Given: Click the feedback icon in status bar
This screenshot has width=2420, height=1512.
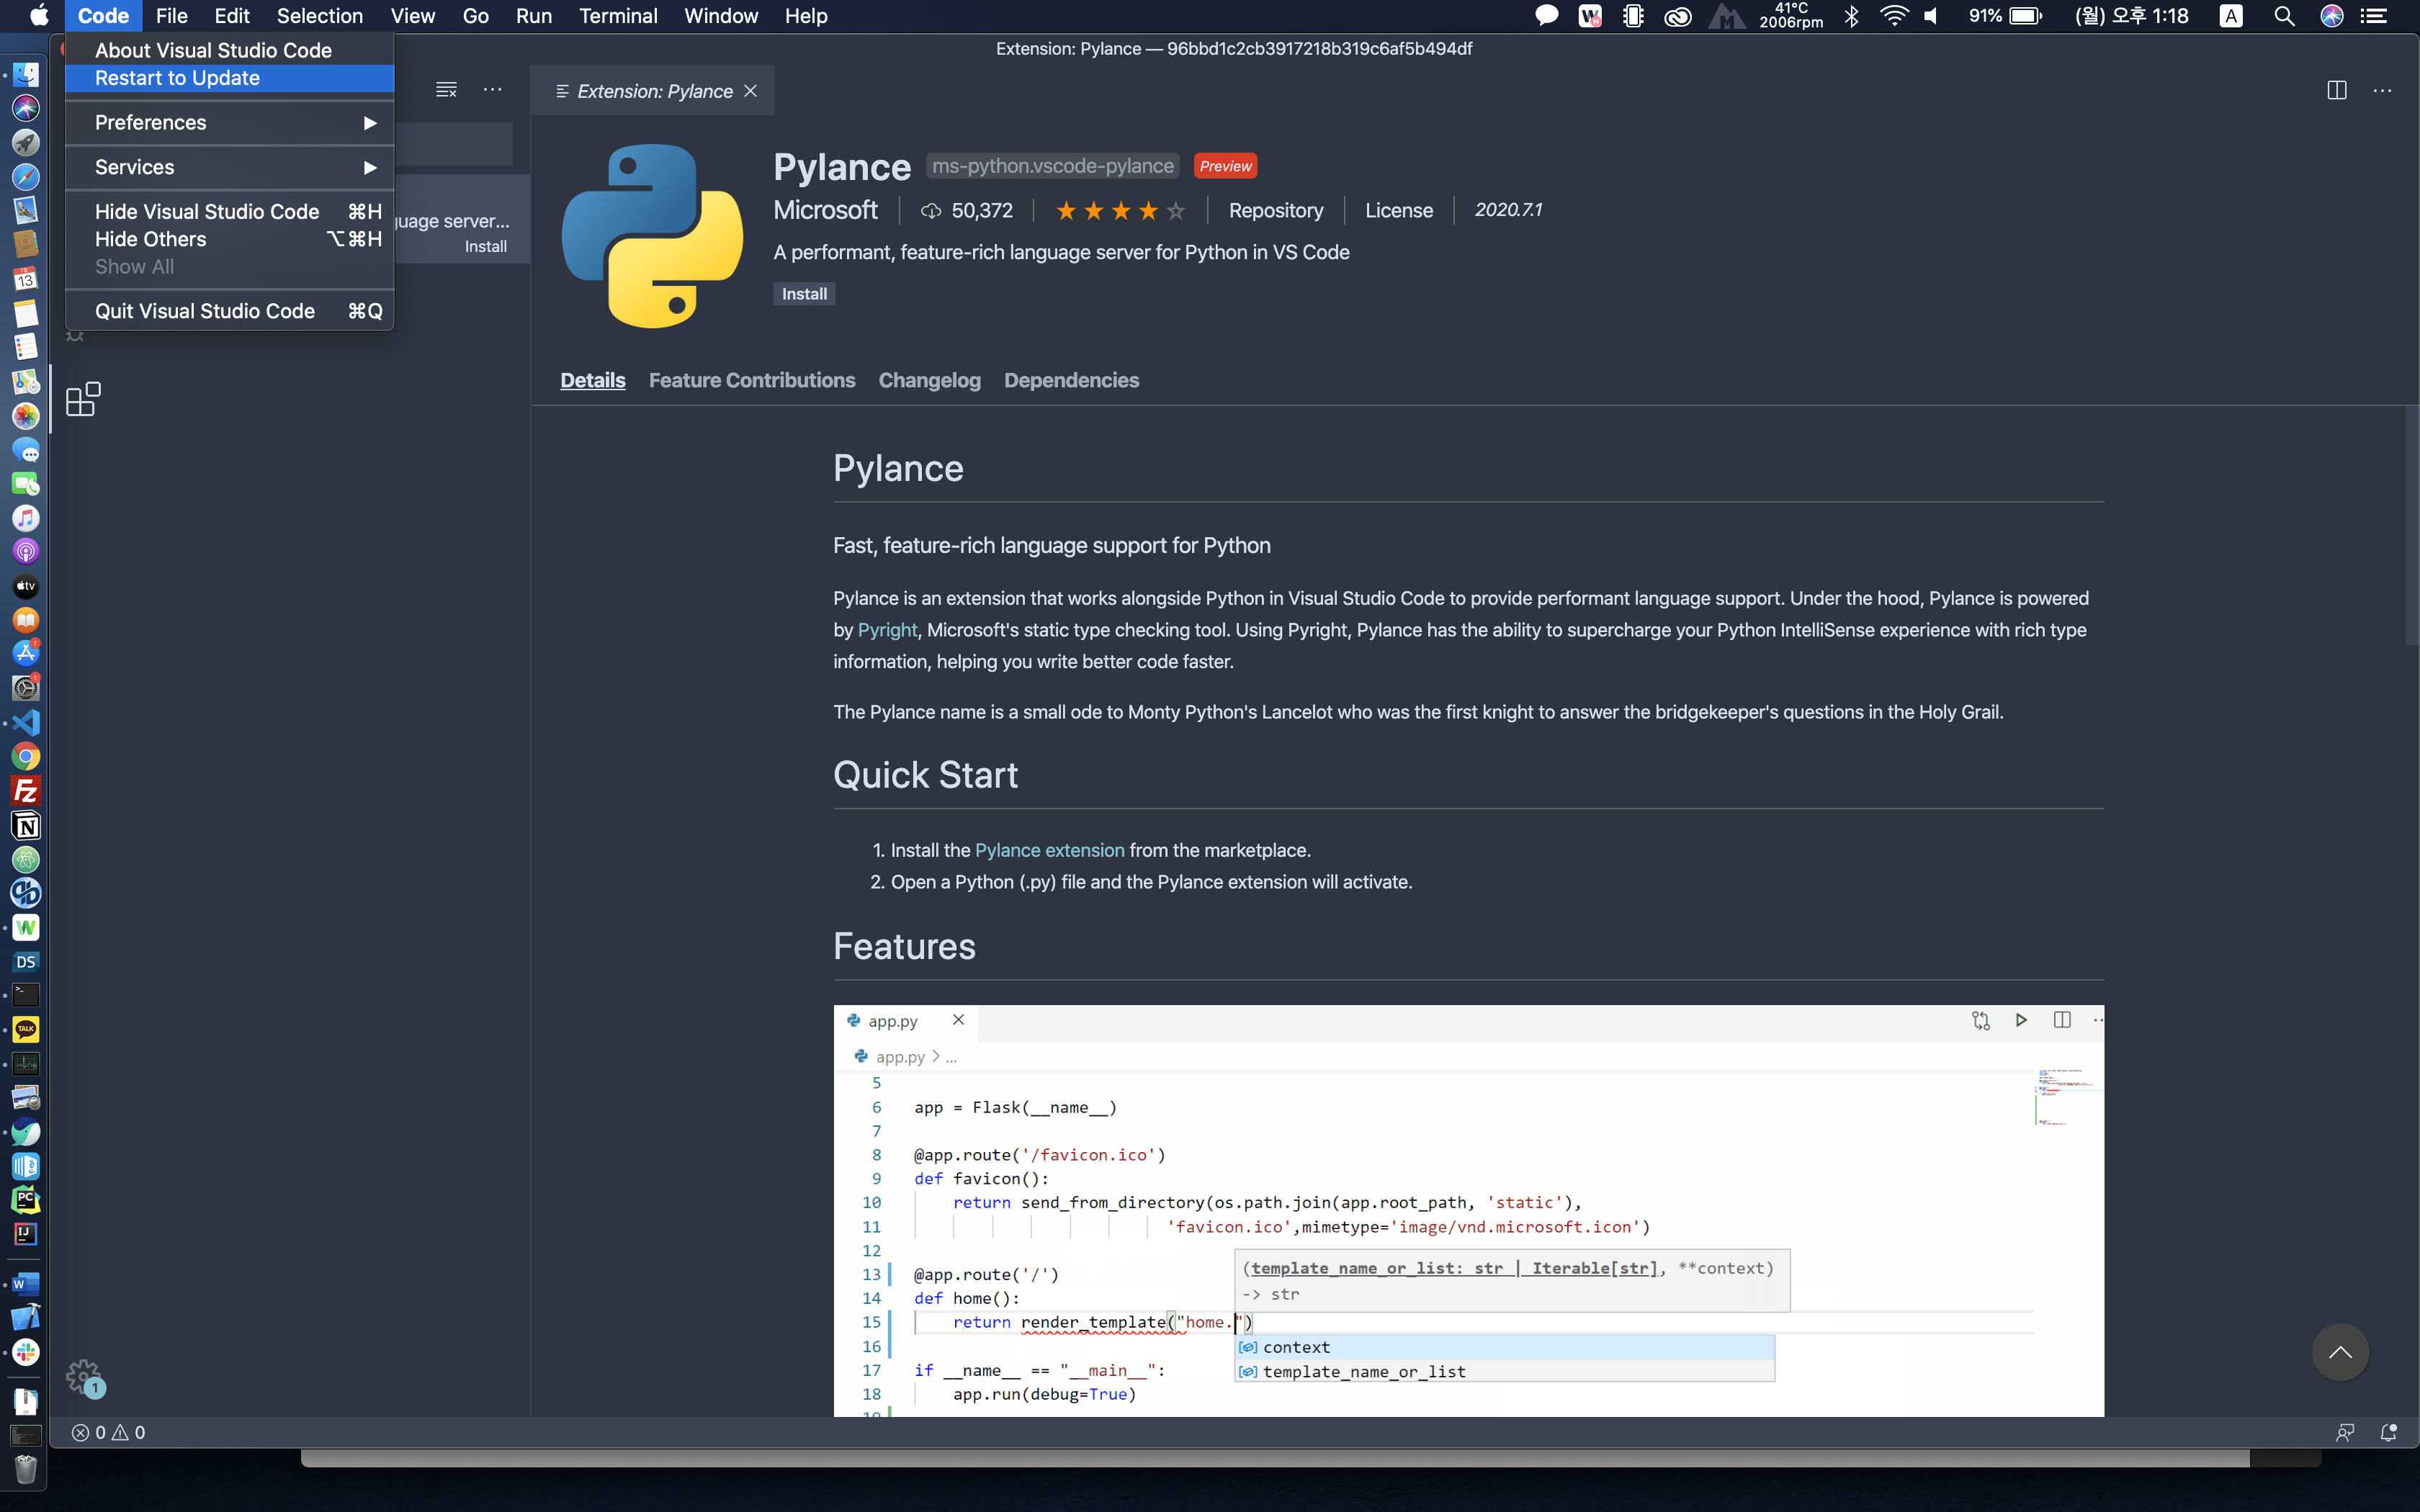Looking at the screenshot, I should pyautogui.click(x=2344, y=1432).
